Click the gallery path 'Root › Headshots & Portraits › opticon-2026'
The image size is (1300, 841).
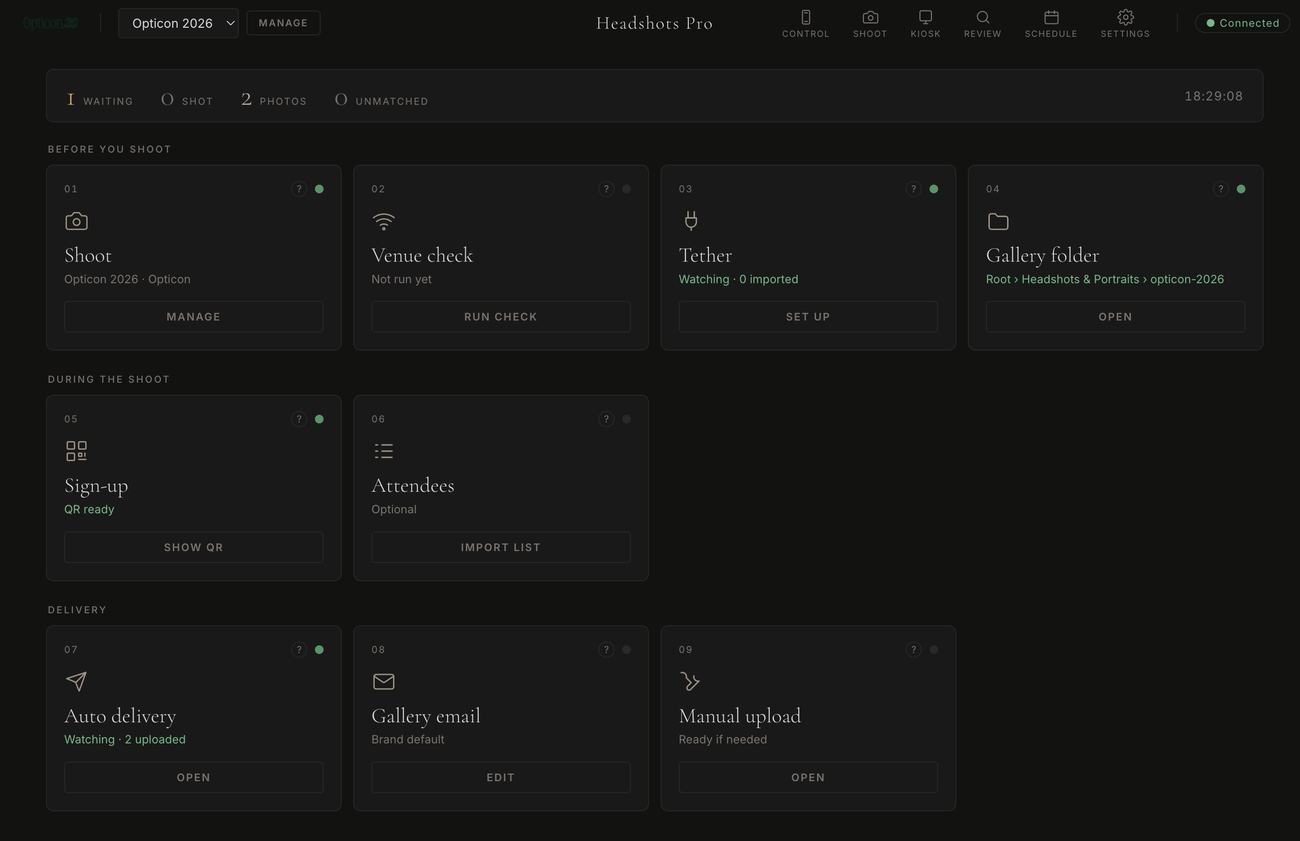point(1105,279)
